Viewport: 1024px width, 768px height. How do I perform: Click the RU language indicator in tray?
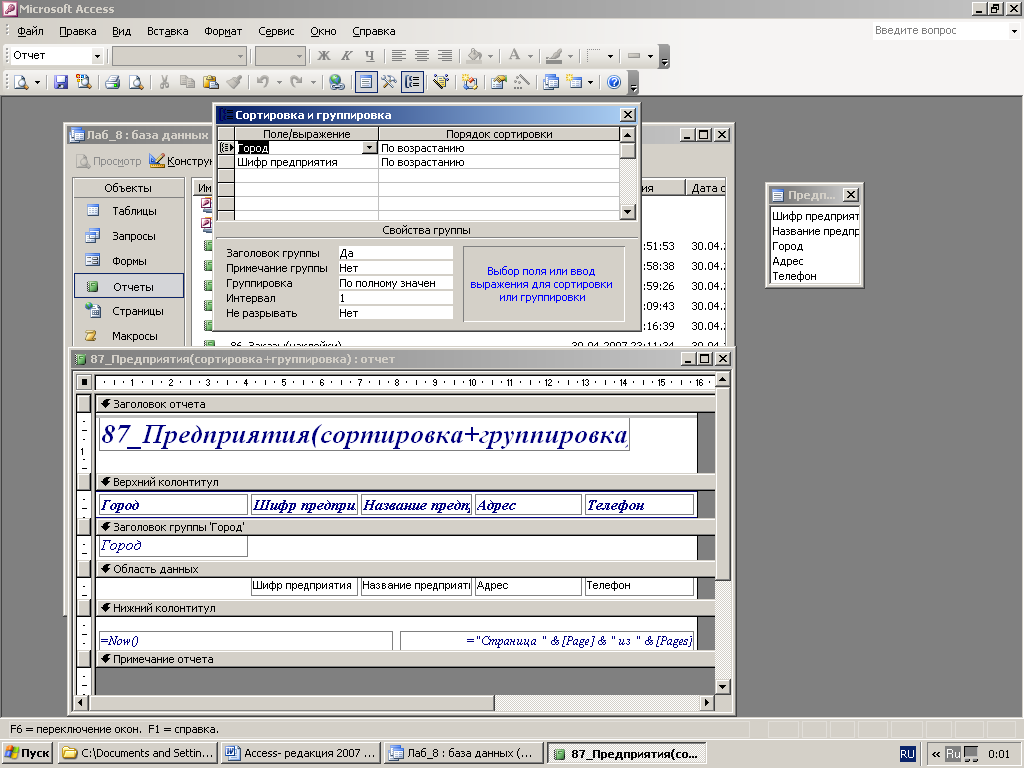pyautogui.click(x=907, y=754)
